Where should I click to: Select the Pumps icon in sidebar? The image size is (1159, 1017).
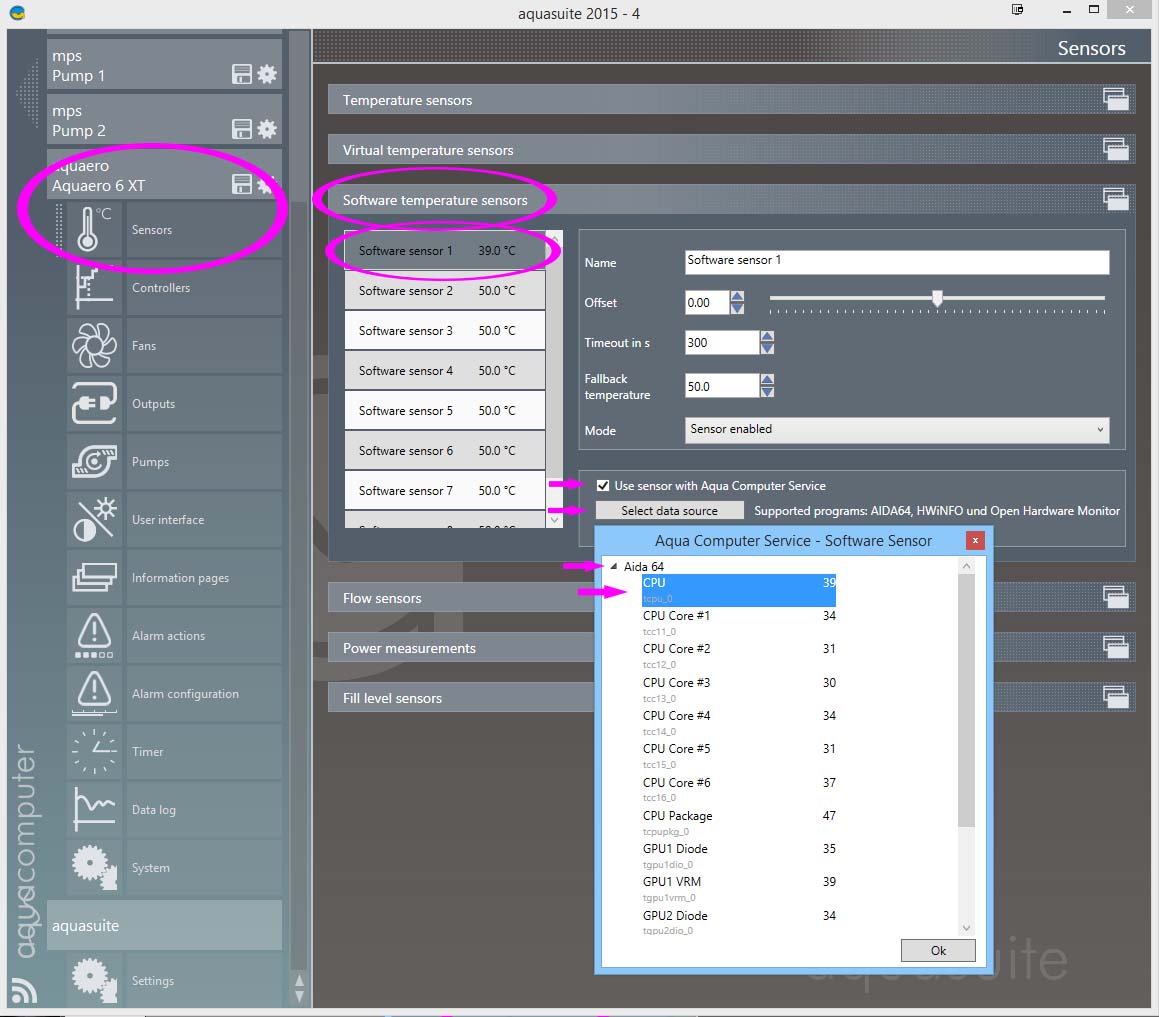95,462
